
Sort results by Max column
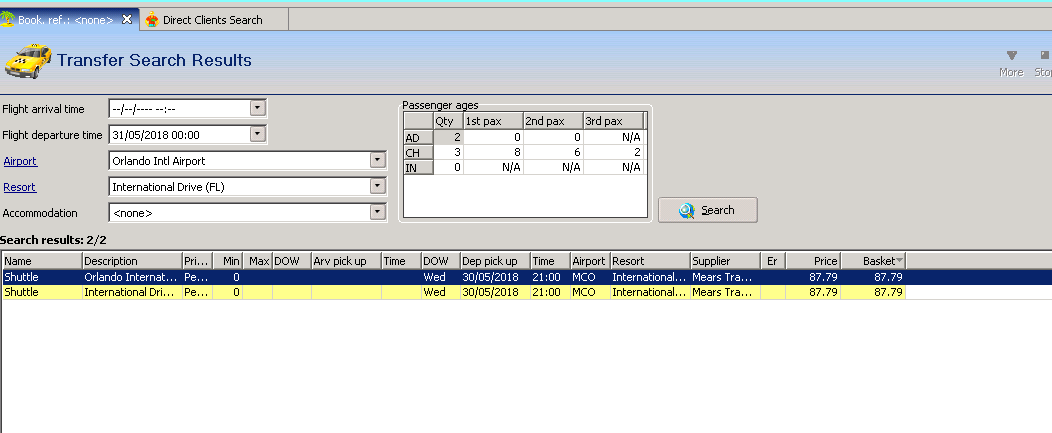click(x=258, y=261)
